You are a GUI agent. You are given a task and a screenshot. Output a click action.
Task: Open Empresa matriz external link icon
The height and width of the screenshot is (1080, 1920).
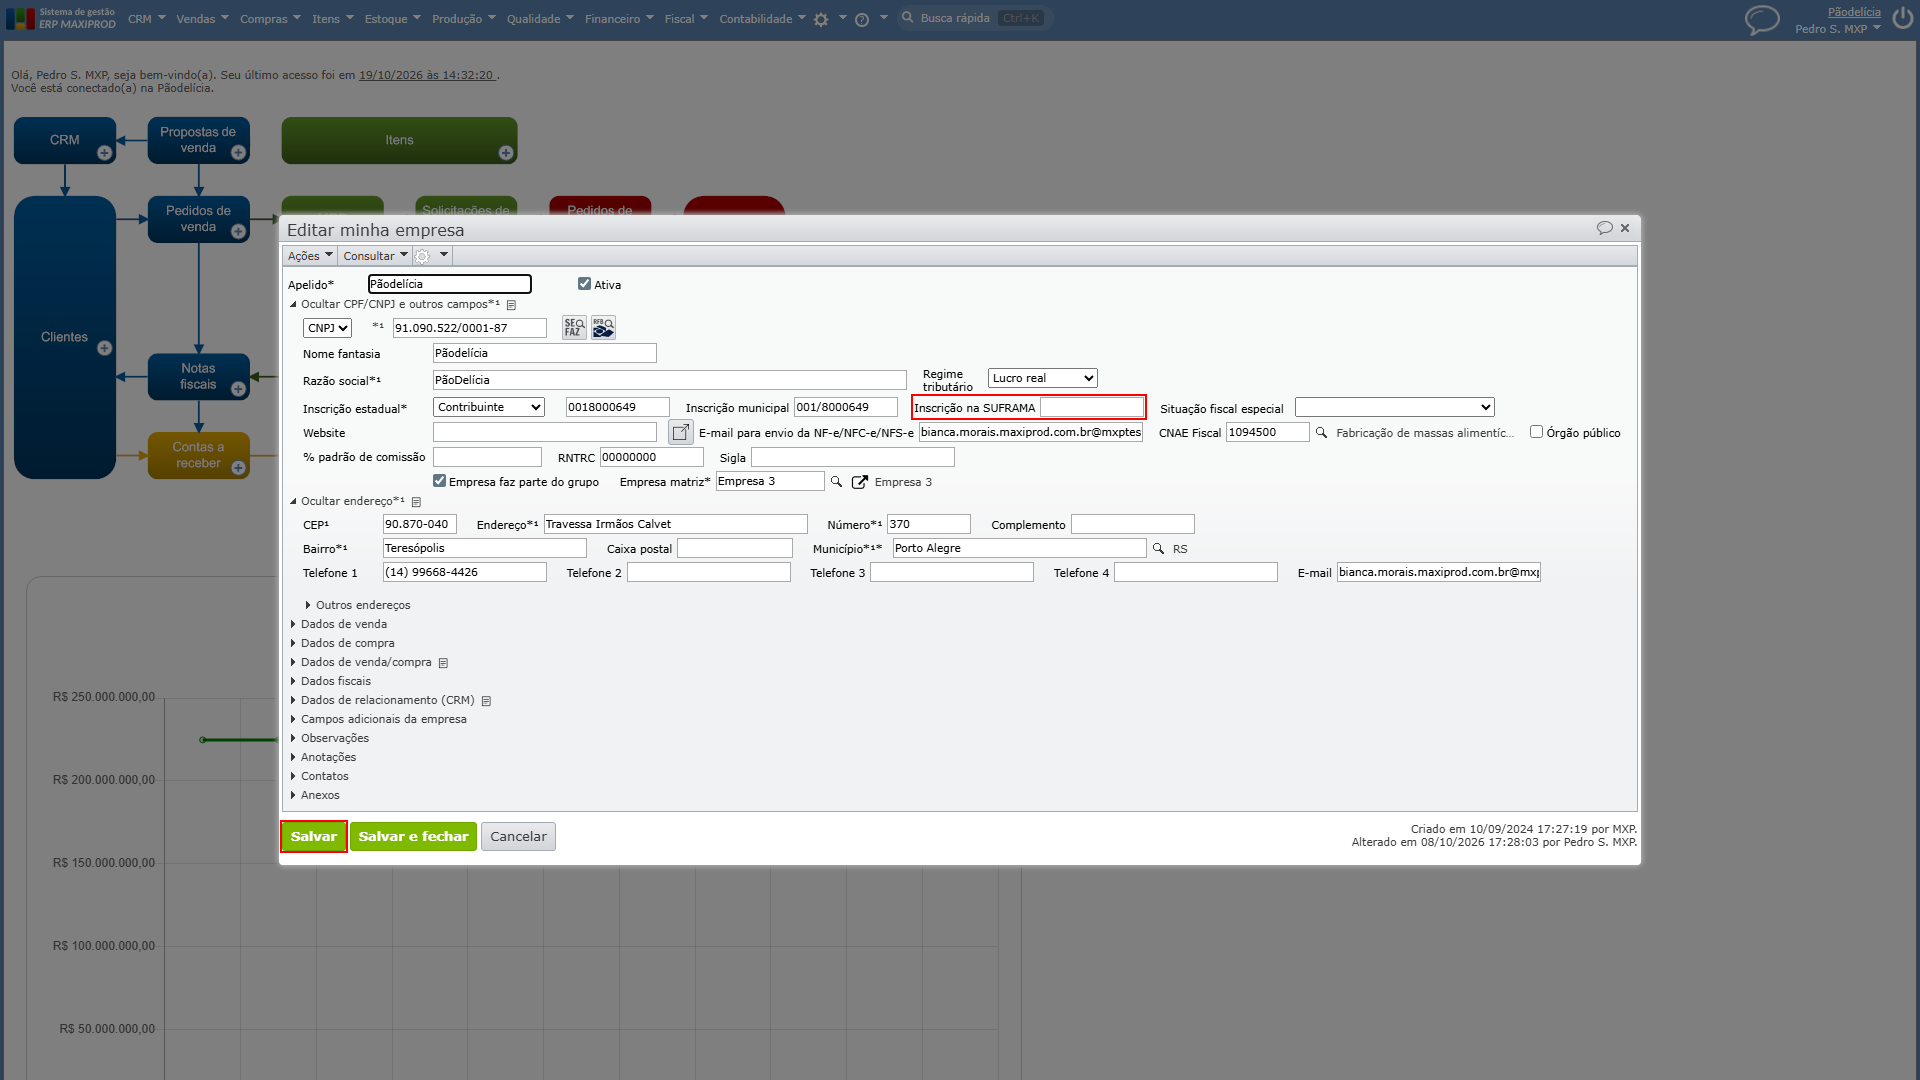point(859,482)
